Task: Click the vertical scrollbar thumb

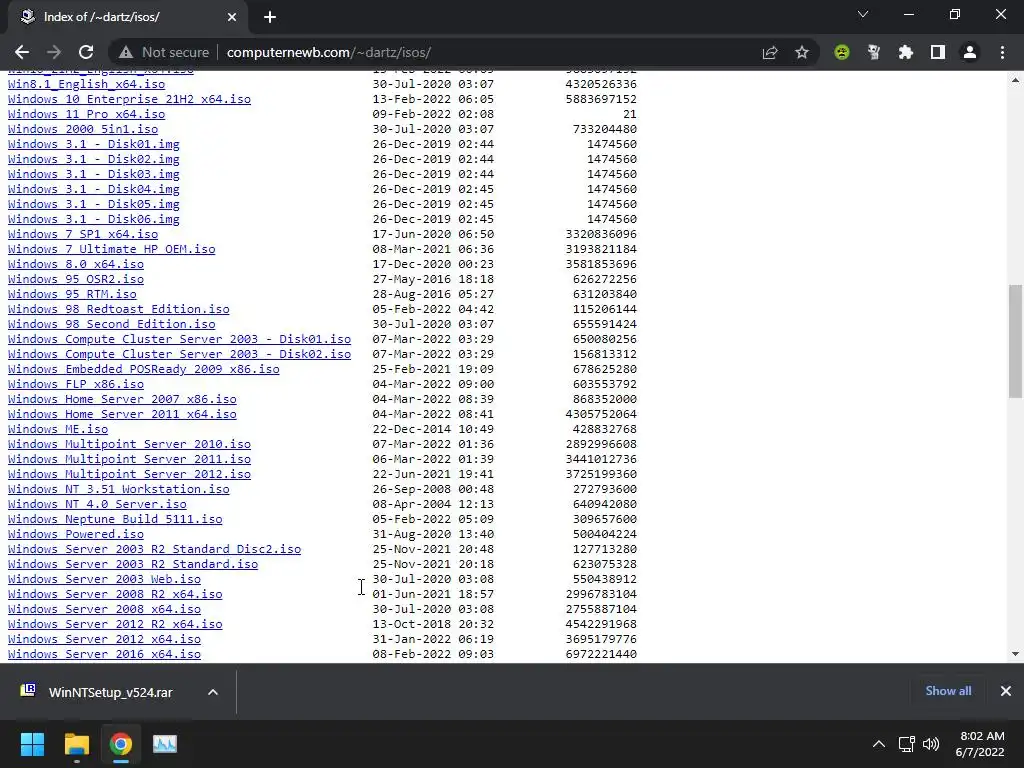Action: [1015, 341]
